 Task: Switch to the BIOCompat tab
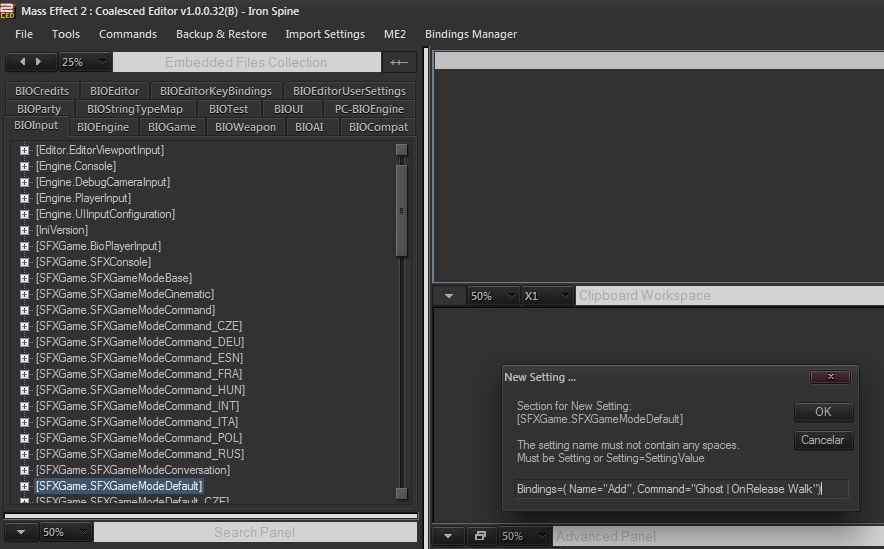(378, 127)
